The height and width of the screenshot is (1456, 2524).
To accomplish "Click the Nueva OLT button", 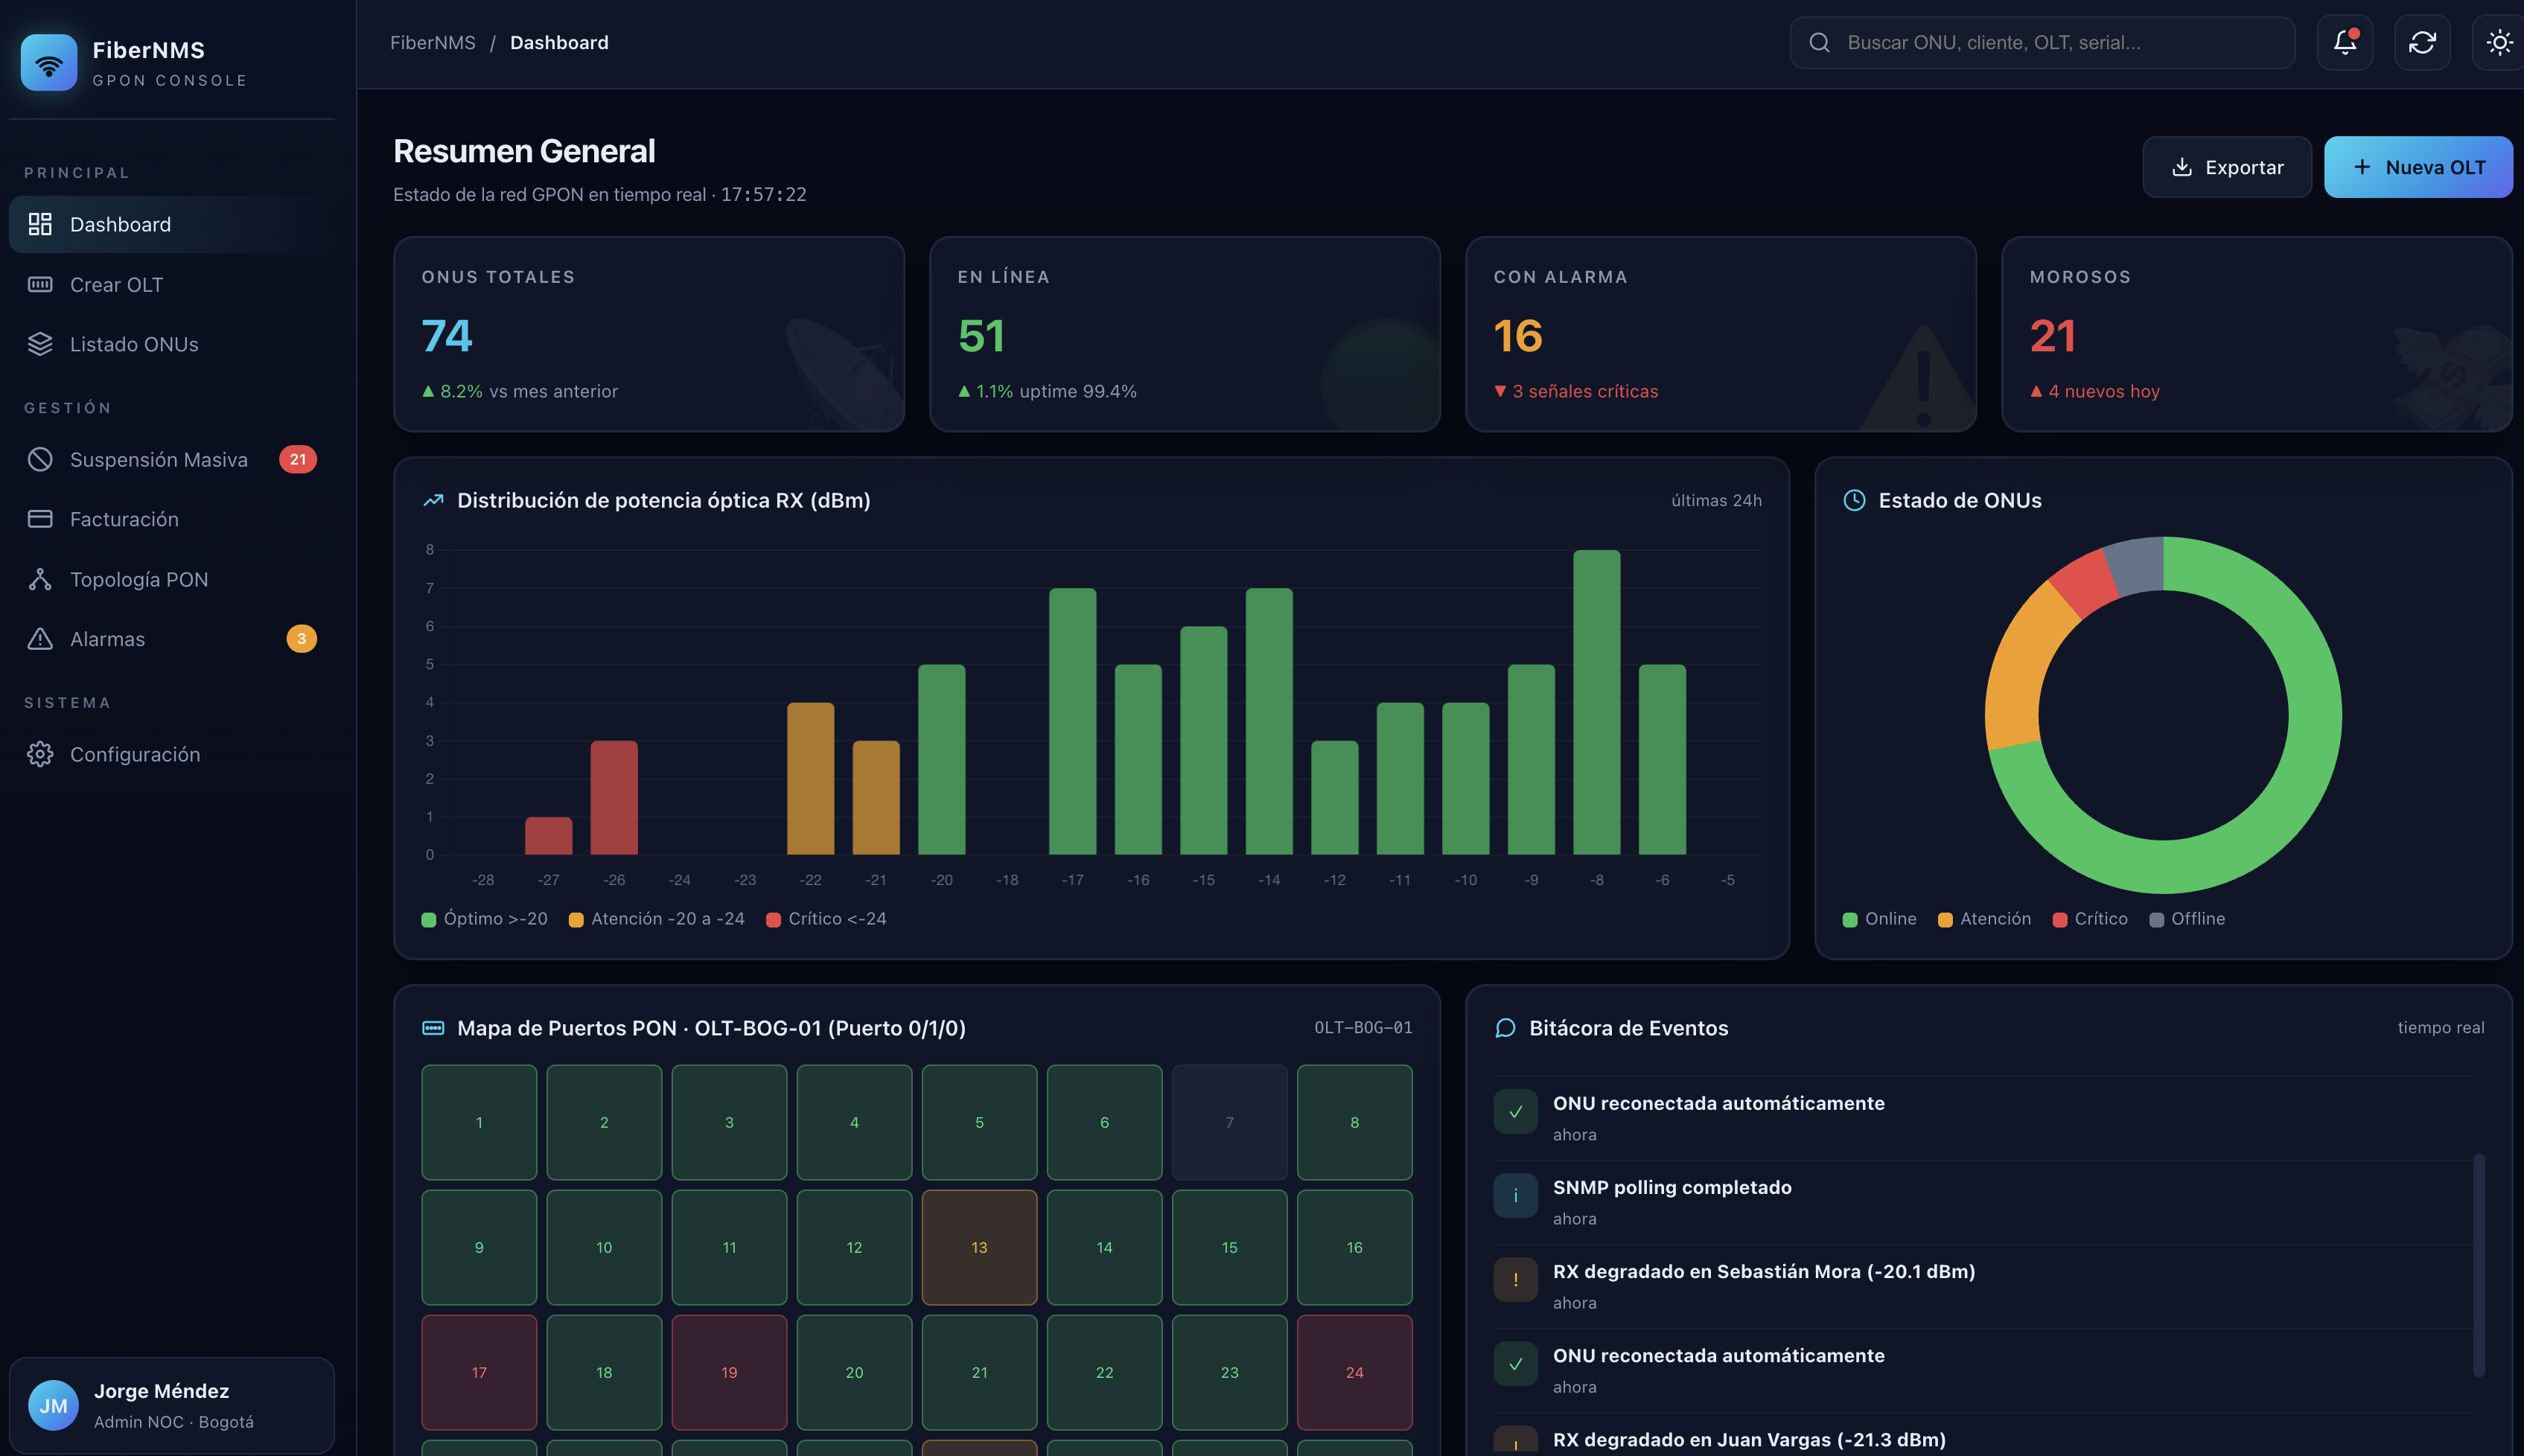I will 2418,167.
